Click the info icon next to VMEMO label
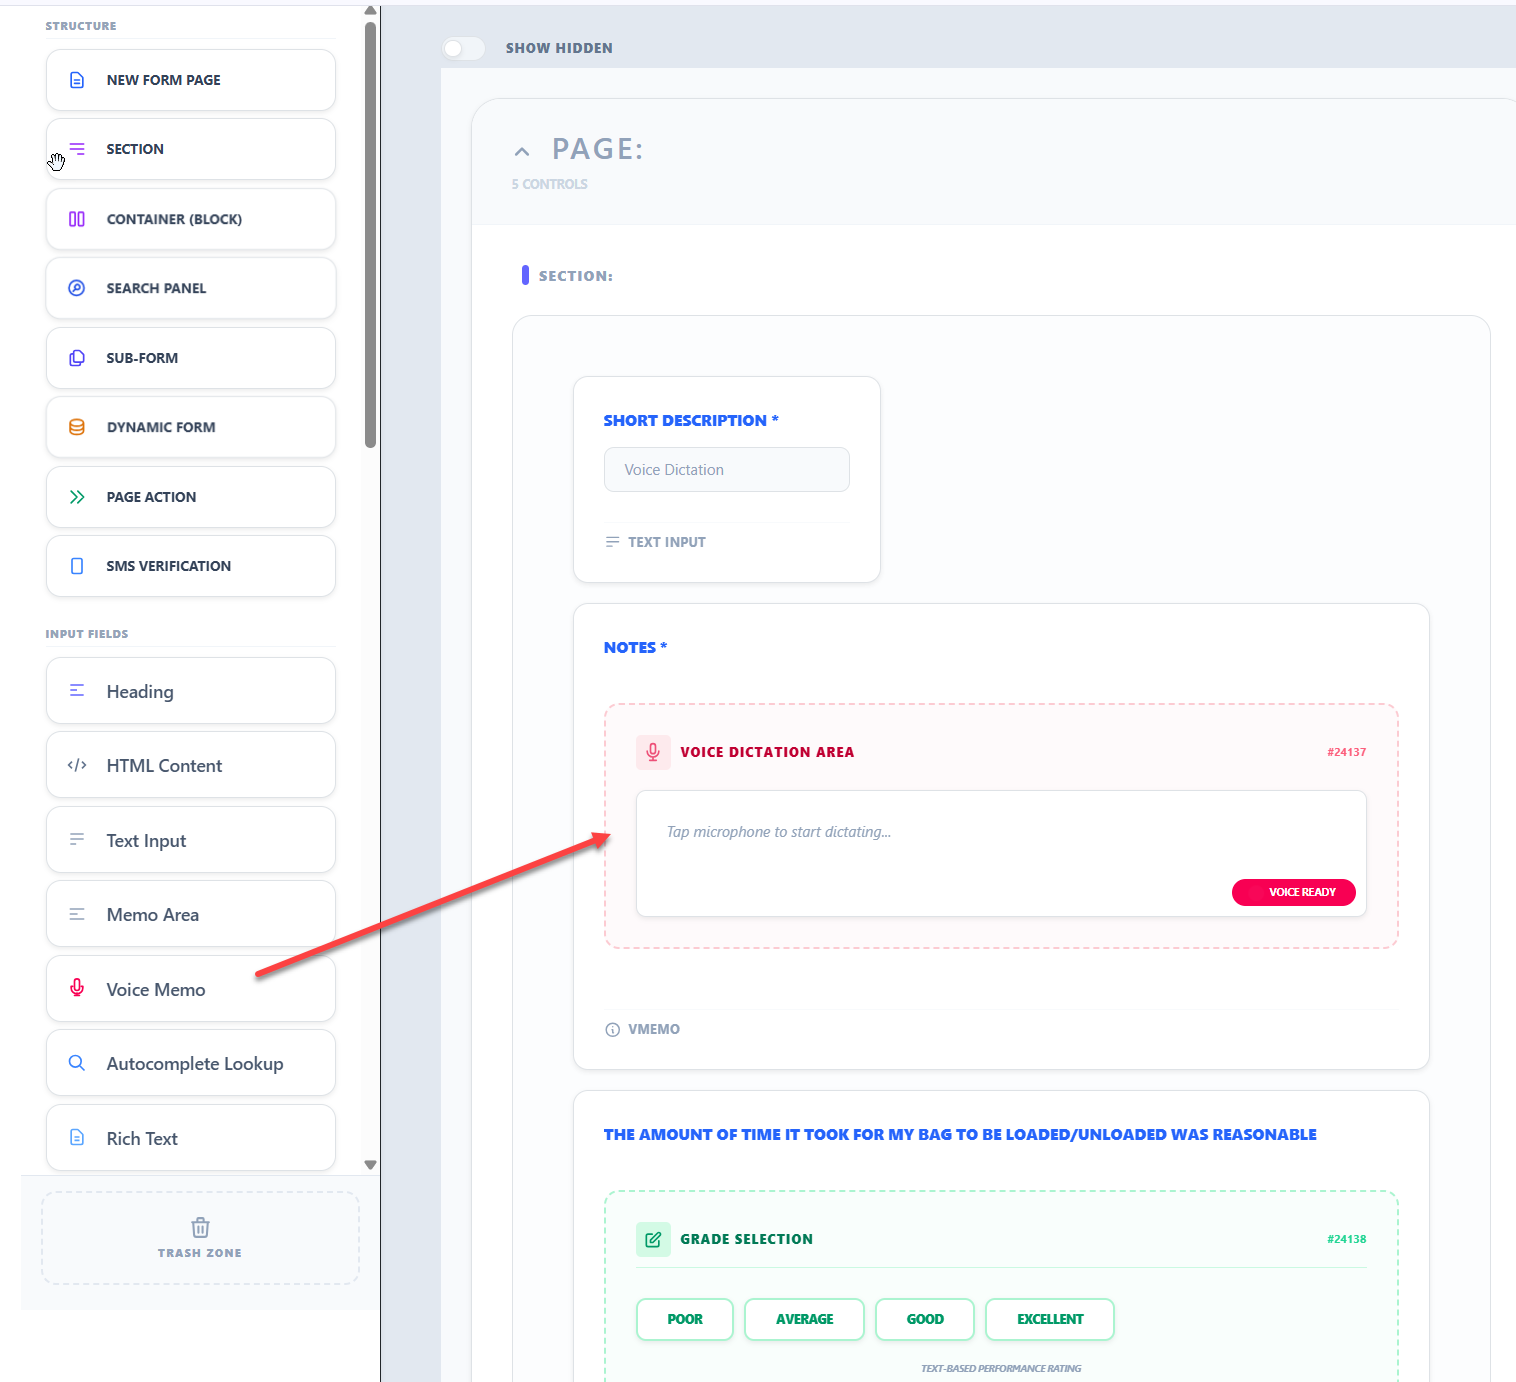 click(611, 1029)
